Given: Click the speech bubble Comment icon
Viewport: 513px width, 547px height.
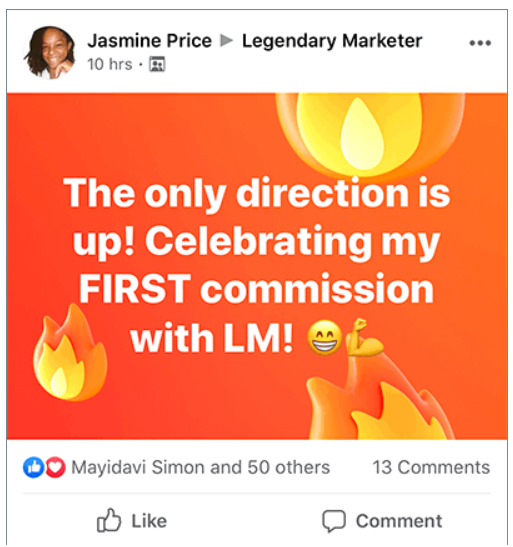Looking at the screenshot, I should 334,521.
